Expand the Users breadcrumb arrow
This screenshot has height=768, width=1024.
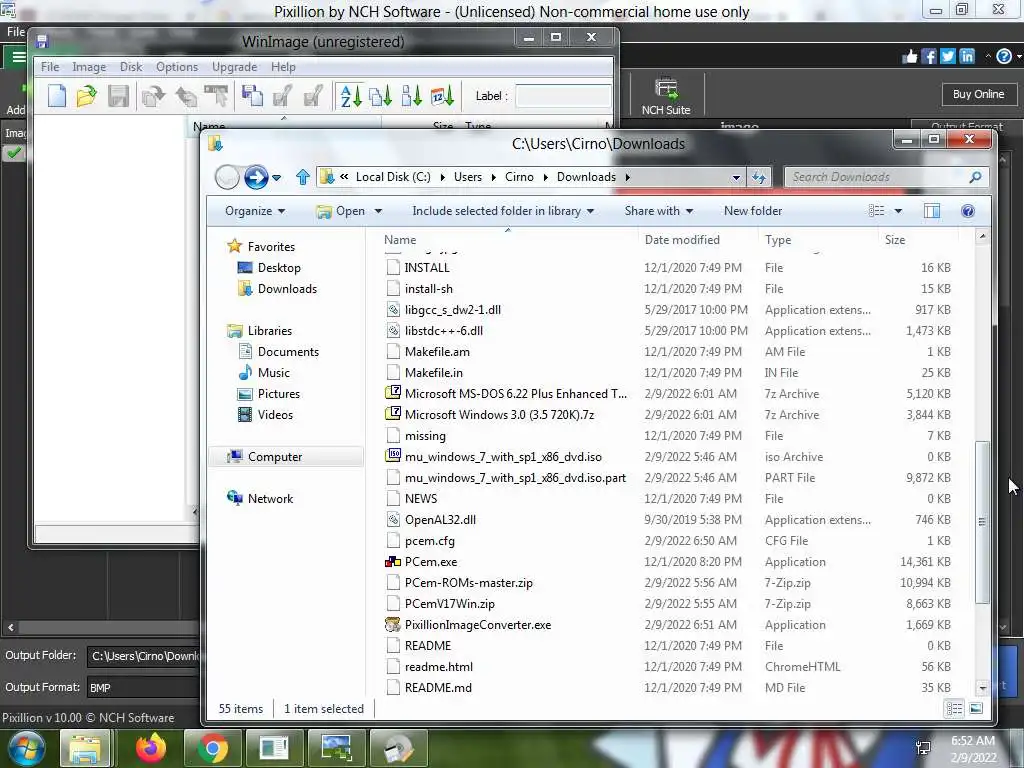[494, 177]
